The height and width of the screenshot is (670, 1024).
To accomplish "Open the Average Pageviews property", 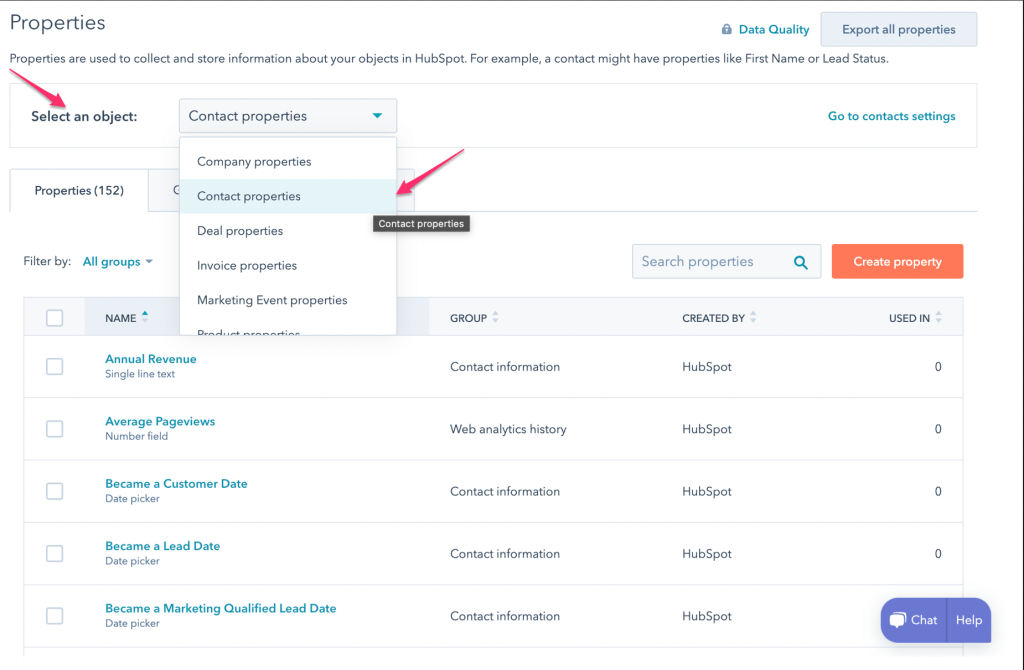I will (x=160, y=422).
